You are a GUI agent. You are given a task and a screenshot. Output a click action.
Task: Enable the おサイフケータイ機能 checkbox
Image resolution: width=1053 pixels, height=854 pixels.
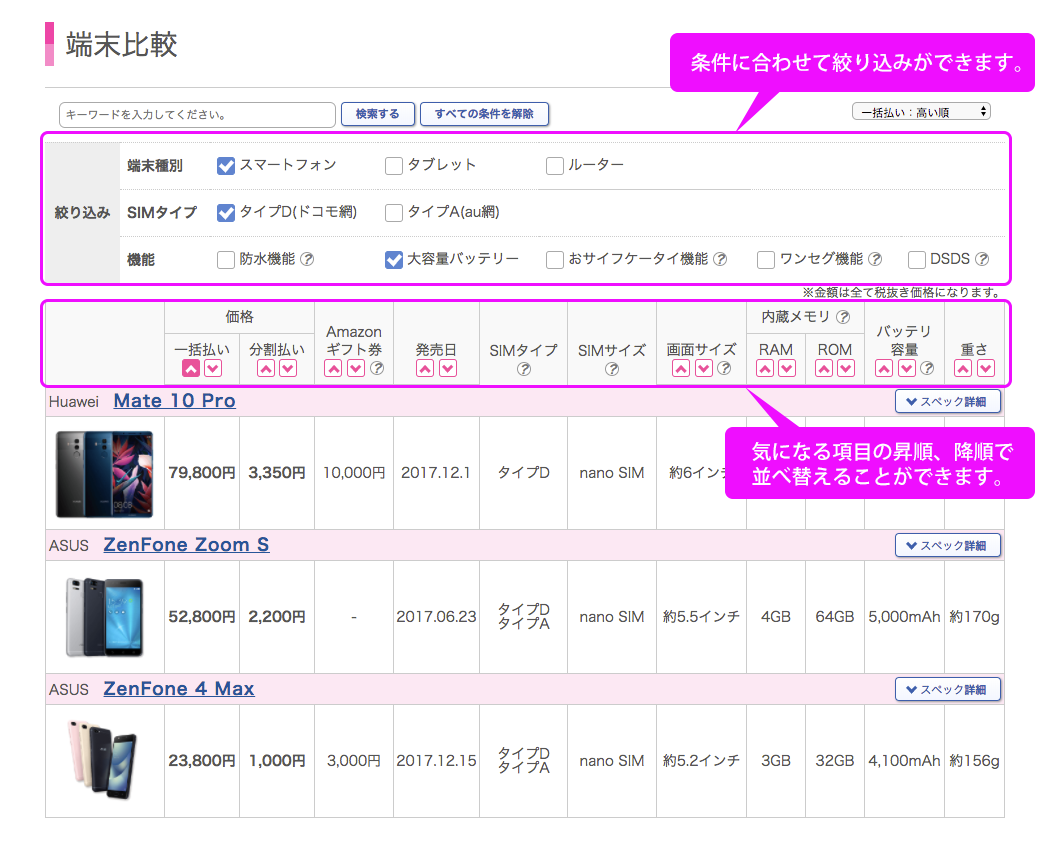555,260
